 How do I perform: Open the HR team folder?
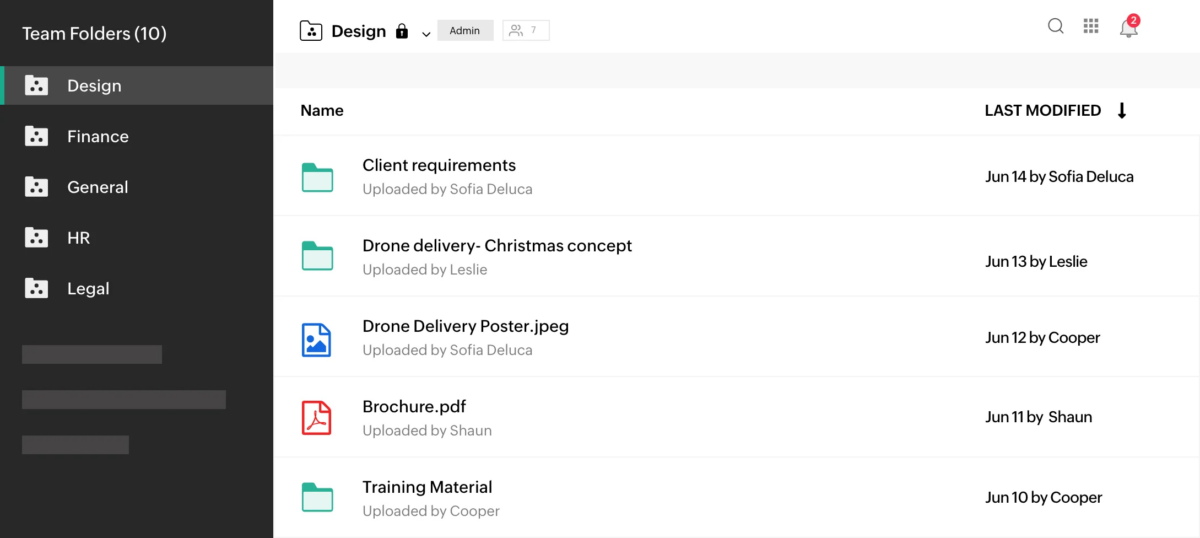78,238
